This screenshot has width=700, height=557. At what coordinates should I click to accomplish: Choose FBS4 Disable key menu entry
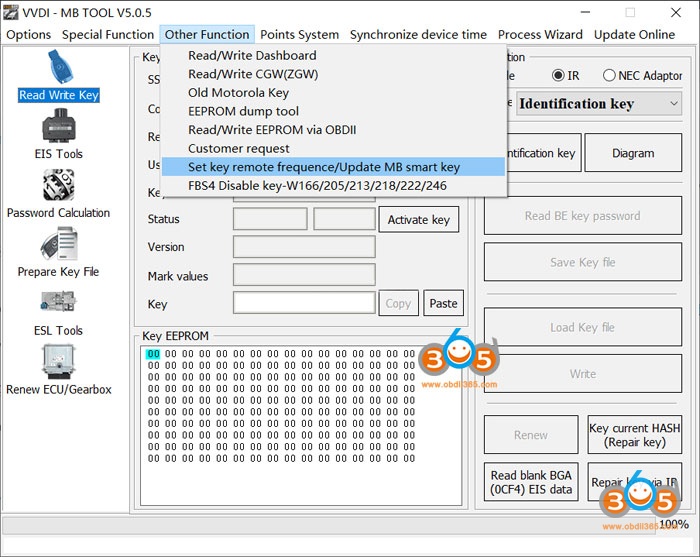(x=333, y=186)
